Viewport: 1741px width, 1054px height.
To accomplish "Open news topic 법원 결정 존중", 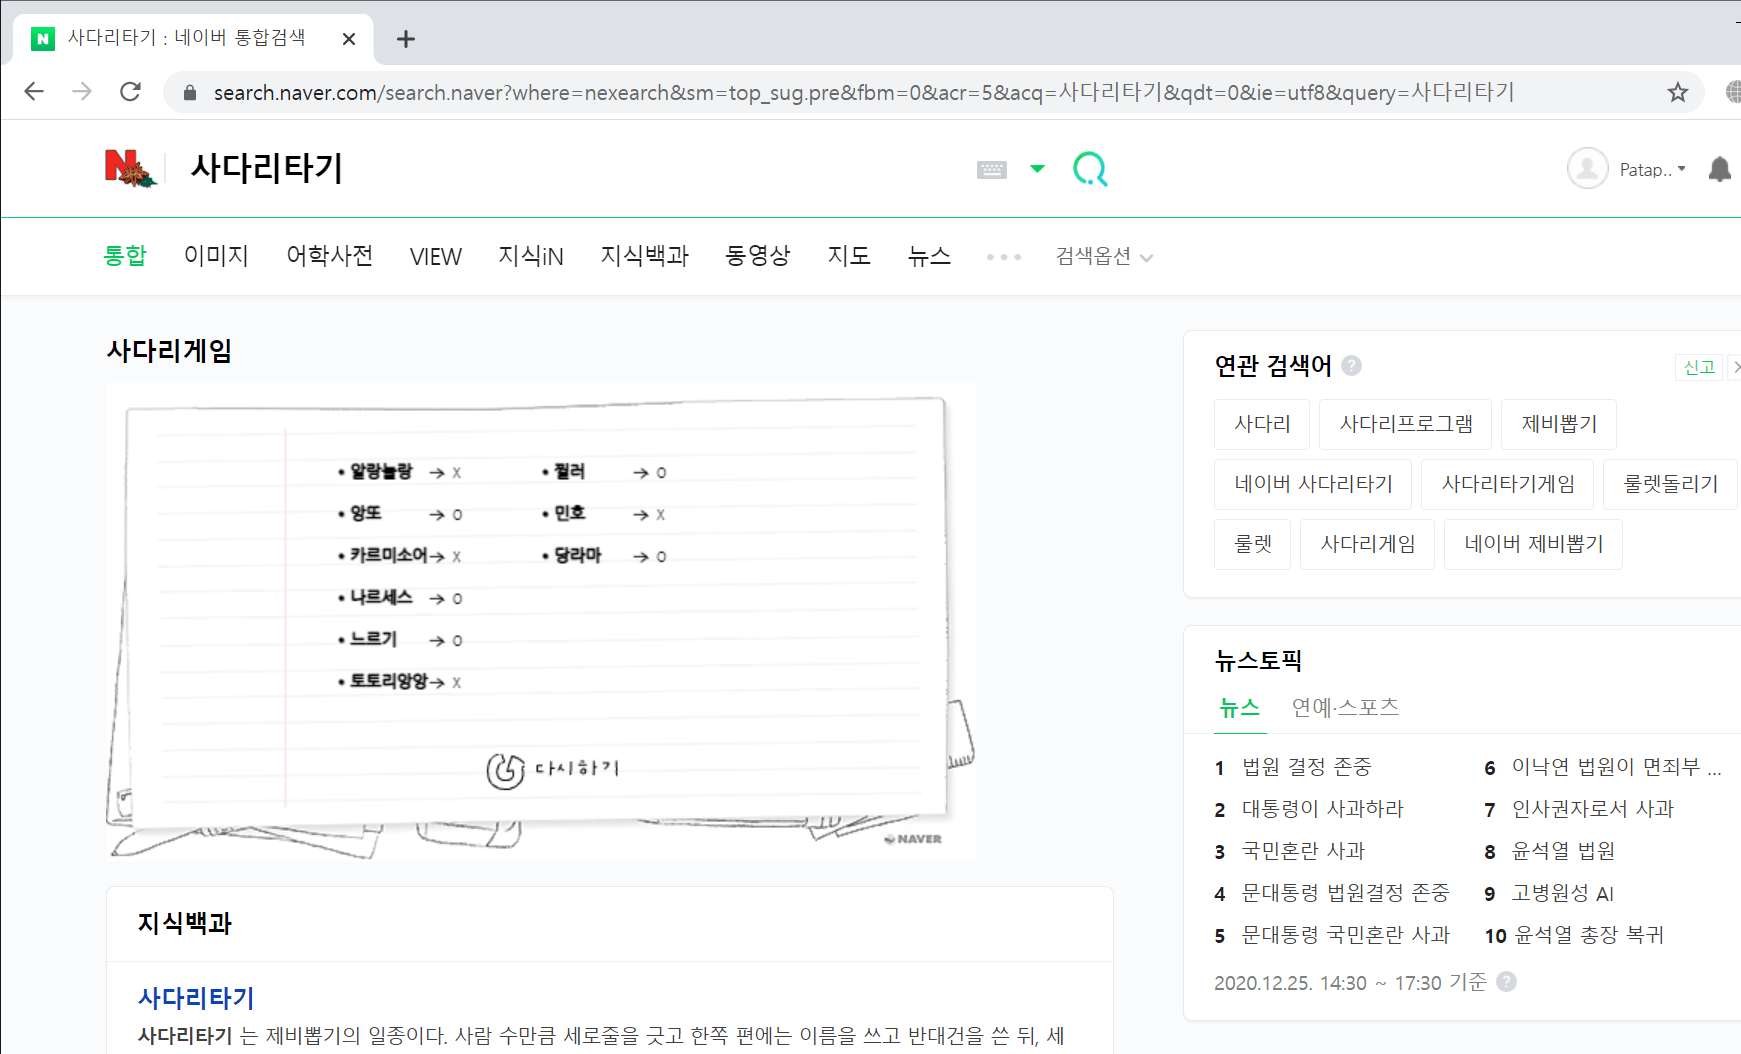I will tap(1306, 767).
